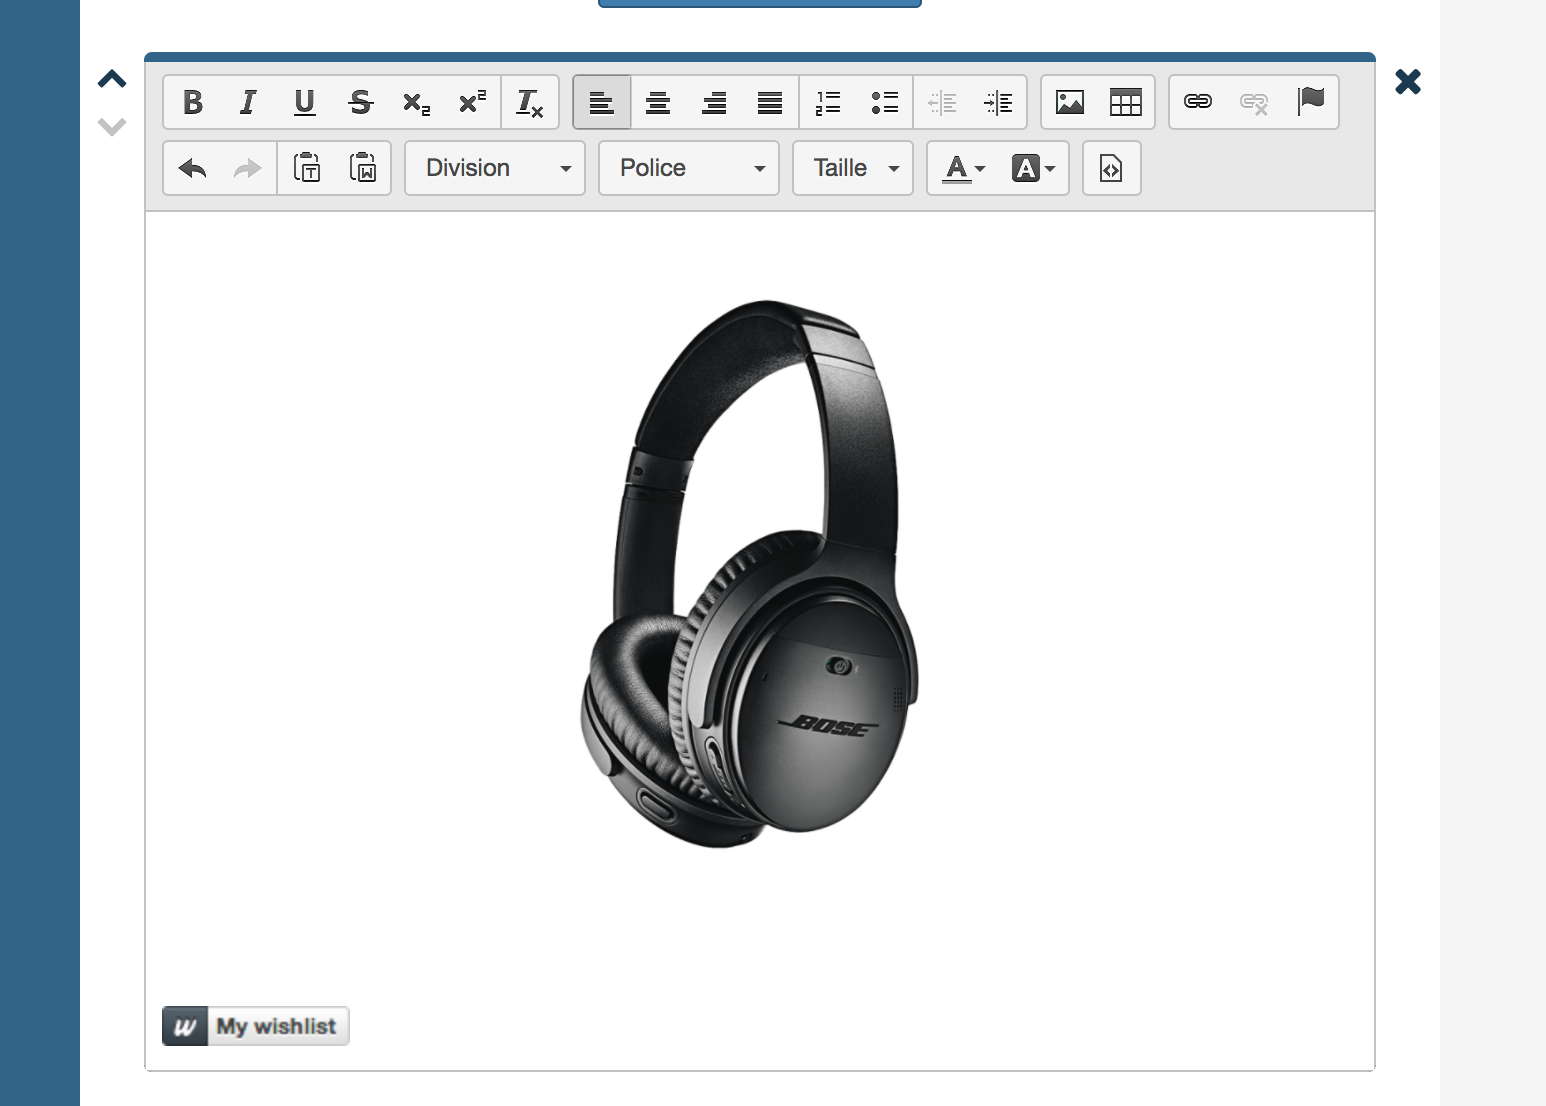Open the Division format dropdown
This screenshot has width=1546, height=1106.
click(x=495, y=168)
